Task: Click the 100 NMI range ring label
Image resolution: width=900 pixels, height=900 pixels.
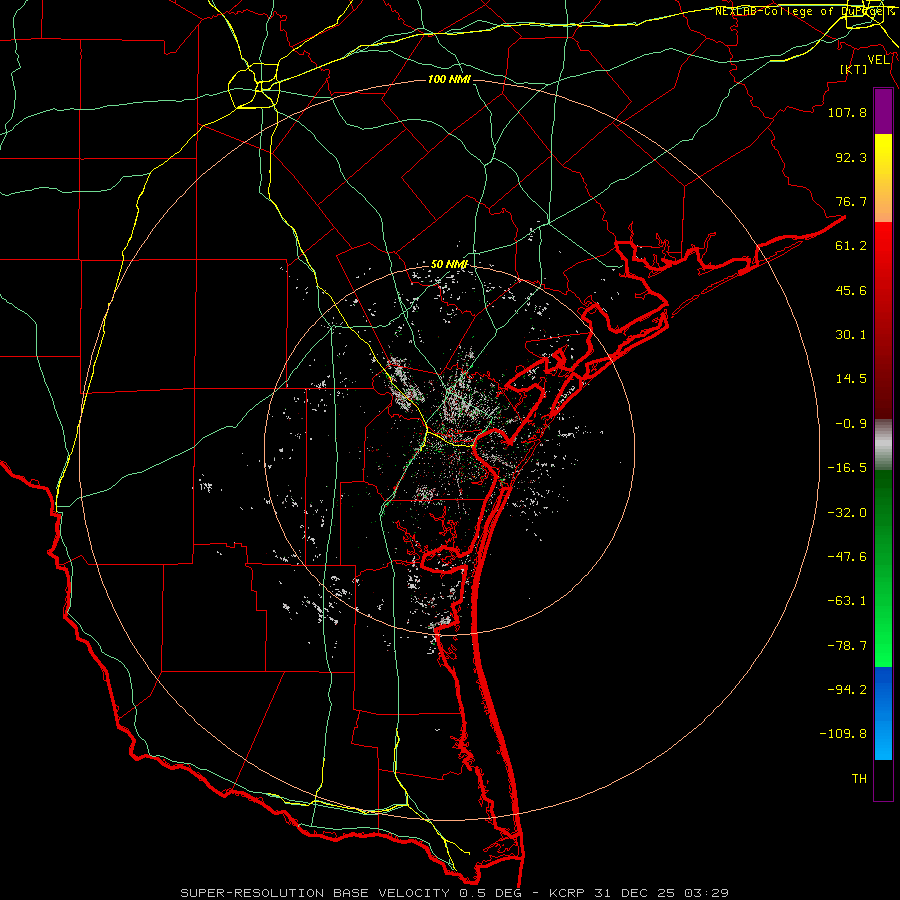Action: pyautogui.click(x=449, y=79)
